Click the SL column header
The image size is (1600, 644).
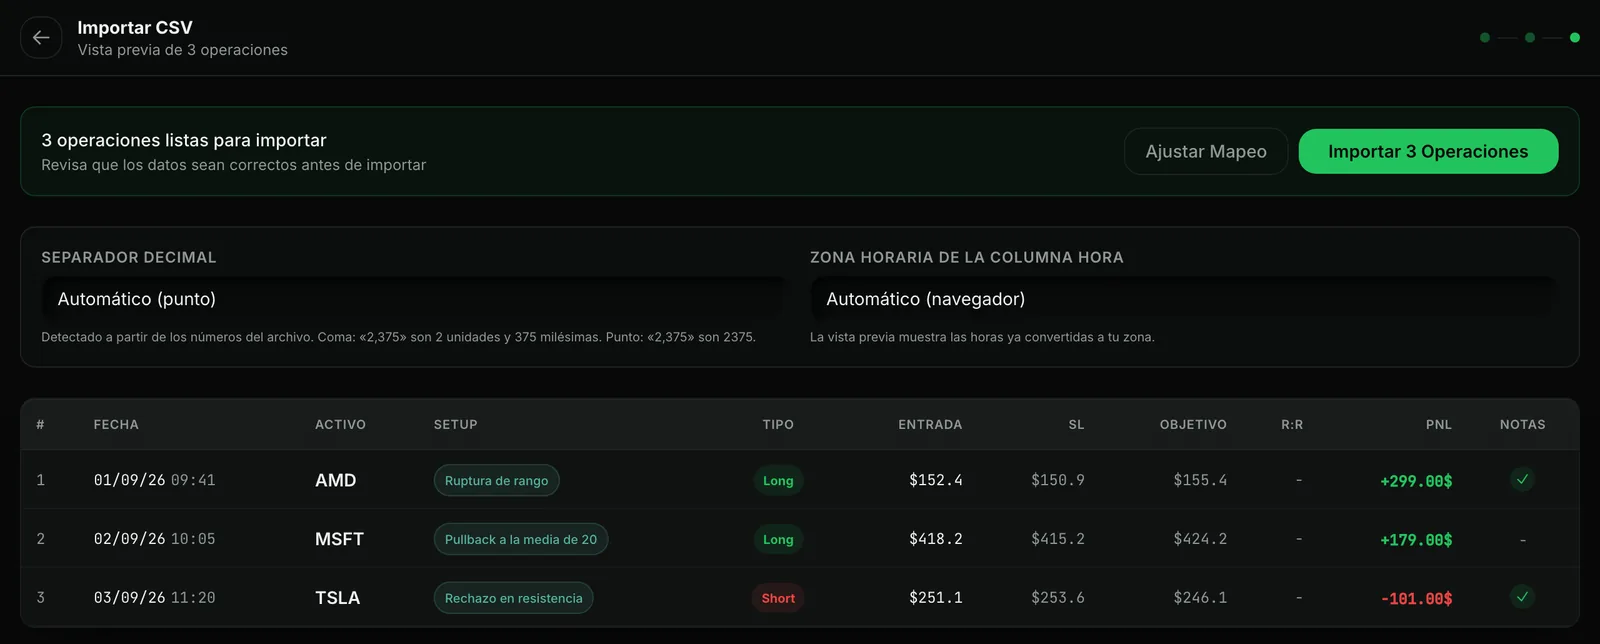[x=1076, y=425]
